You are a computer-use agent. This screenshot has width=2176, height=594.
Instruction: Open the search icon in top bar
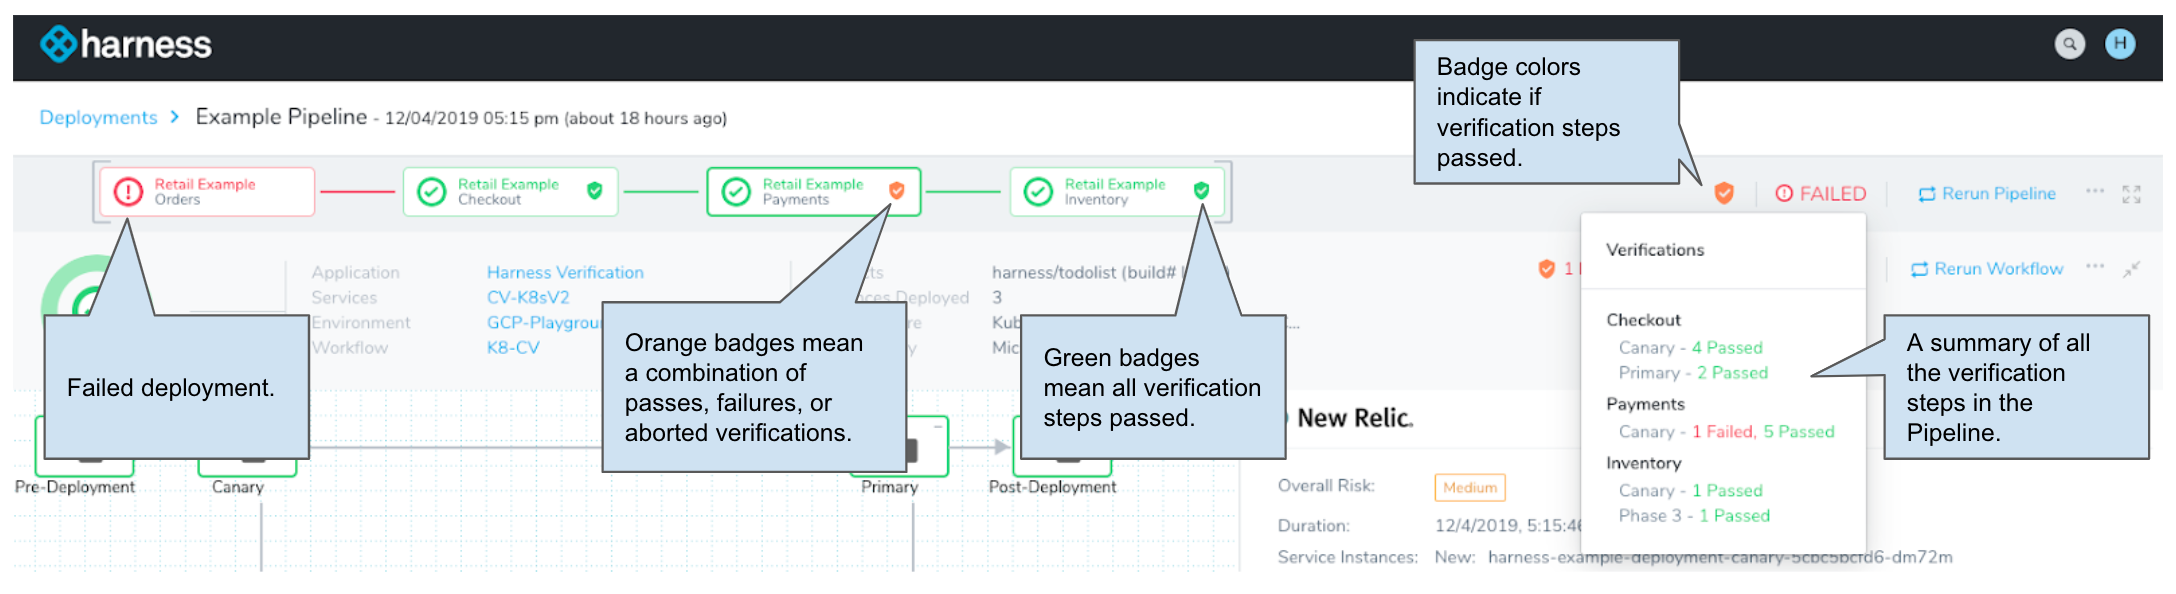pos(2069,44)
